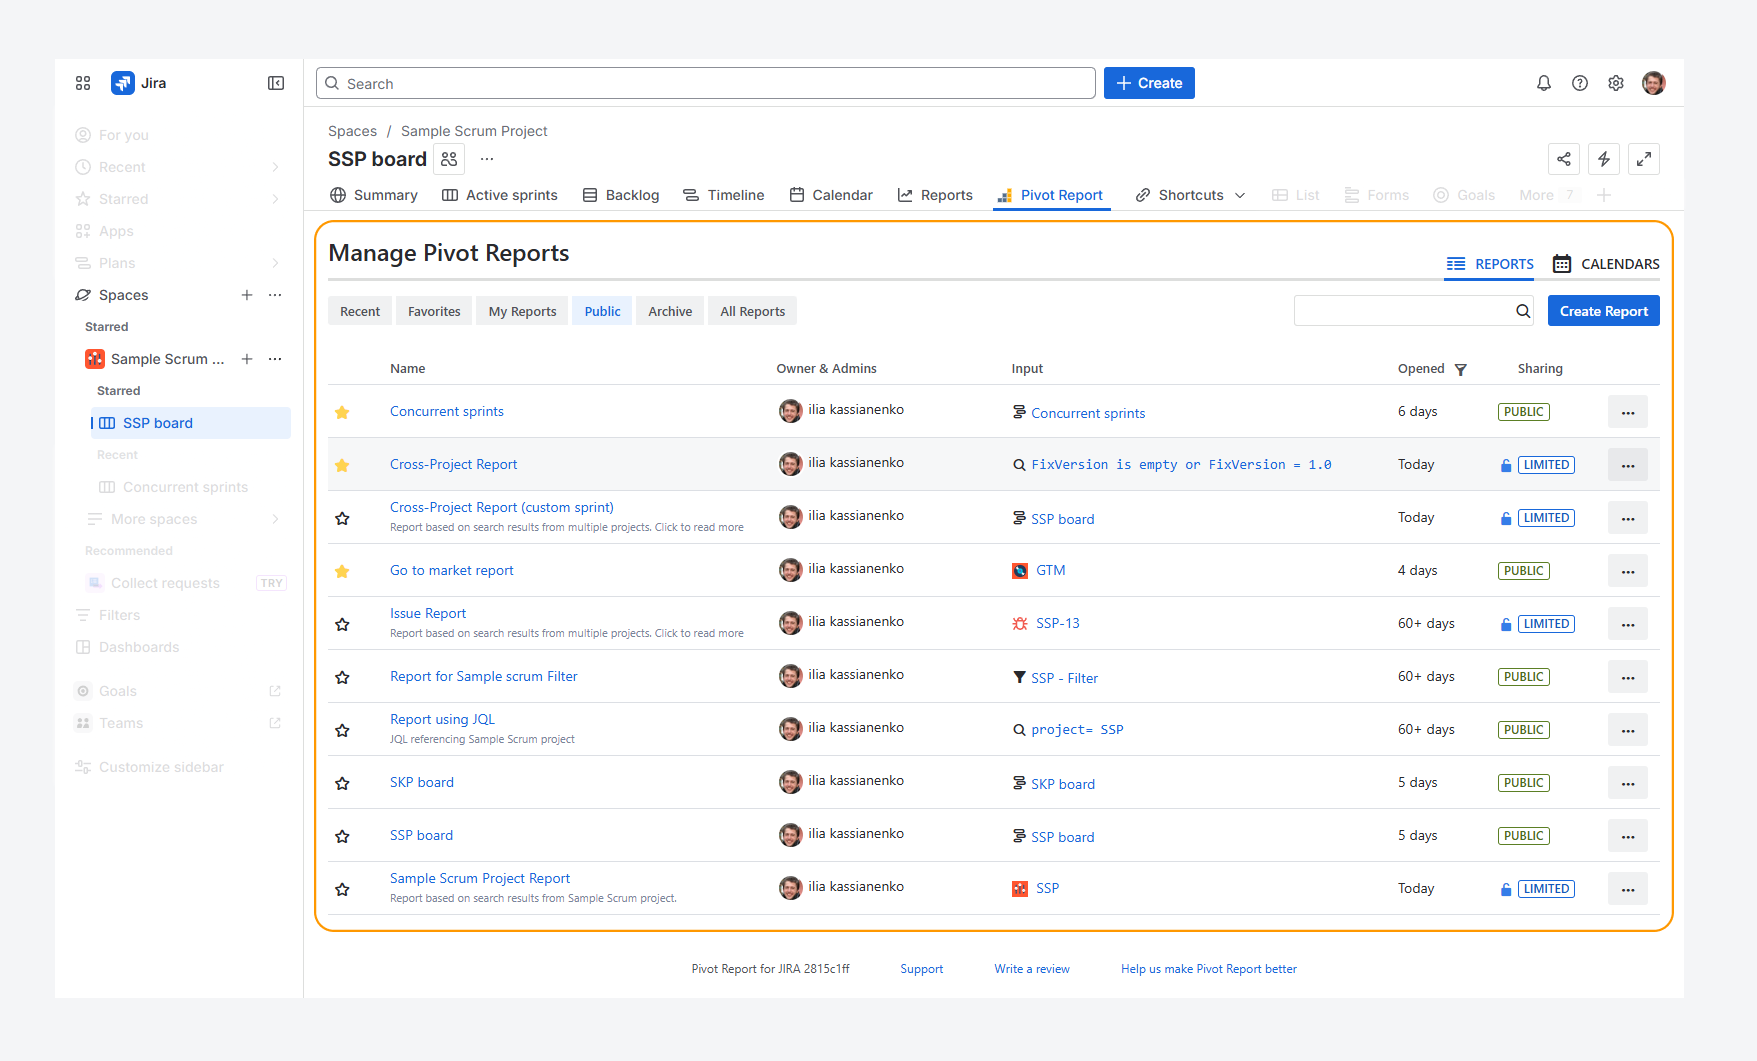Open row actions for SSP board report
1757x1061 pixels.
pos(1628,836)
